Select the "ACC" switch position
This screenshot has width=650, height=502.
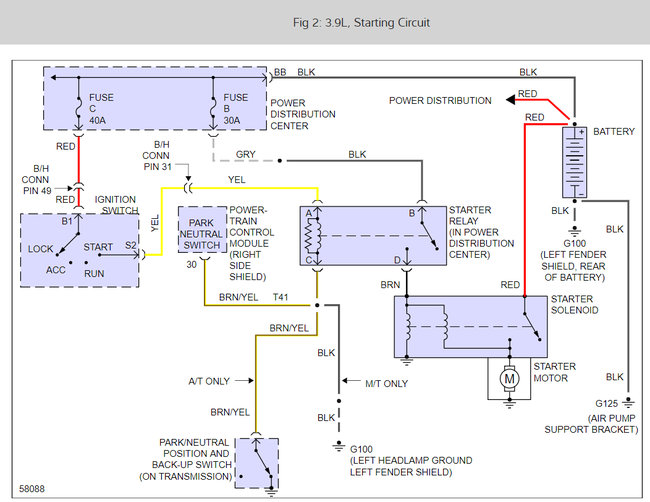[56, 270]
